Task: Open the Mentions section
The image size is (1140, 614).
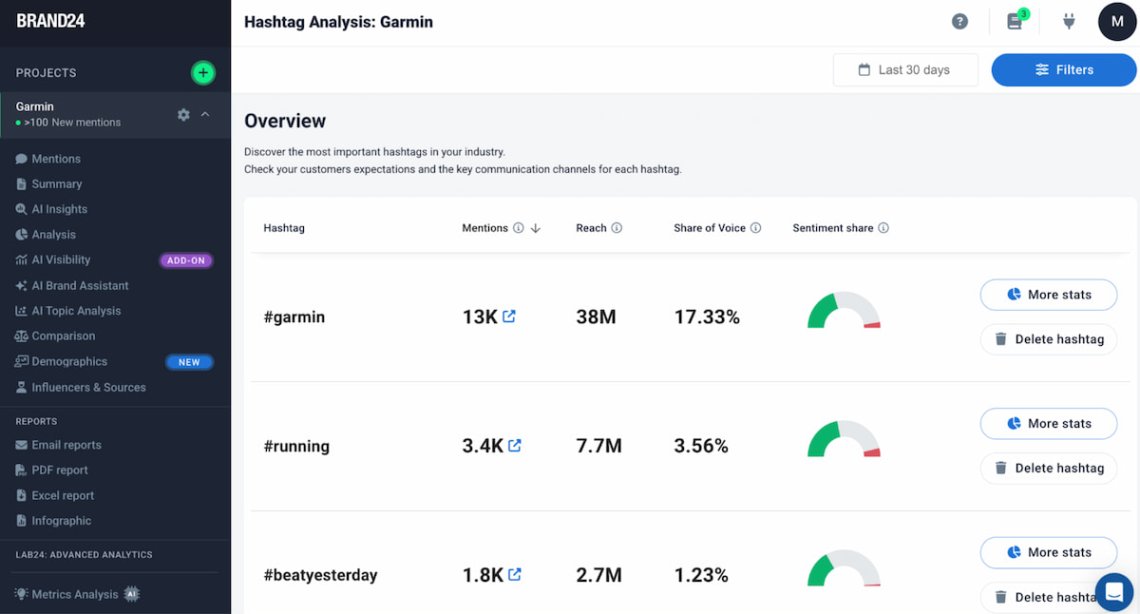Action: (53, 158)
